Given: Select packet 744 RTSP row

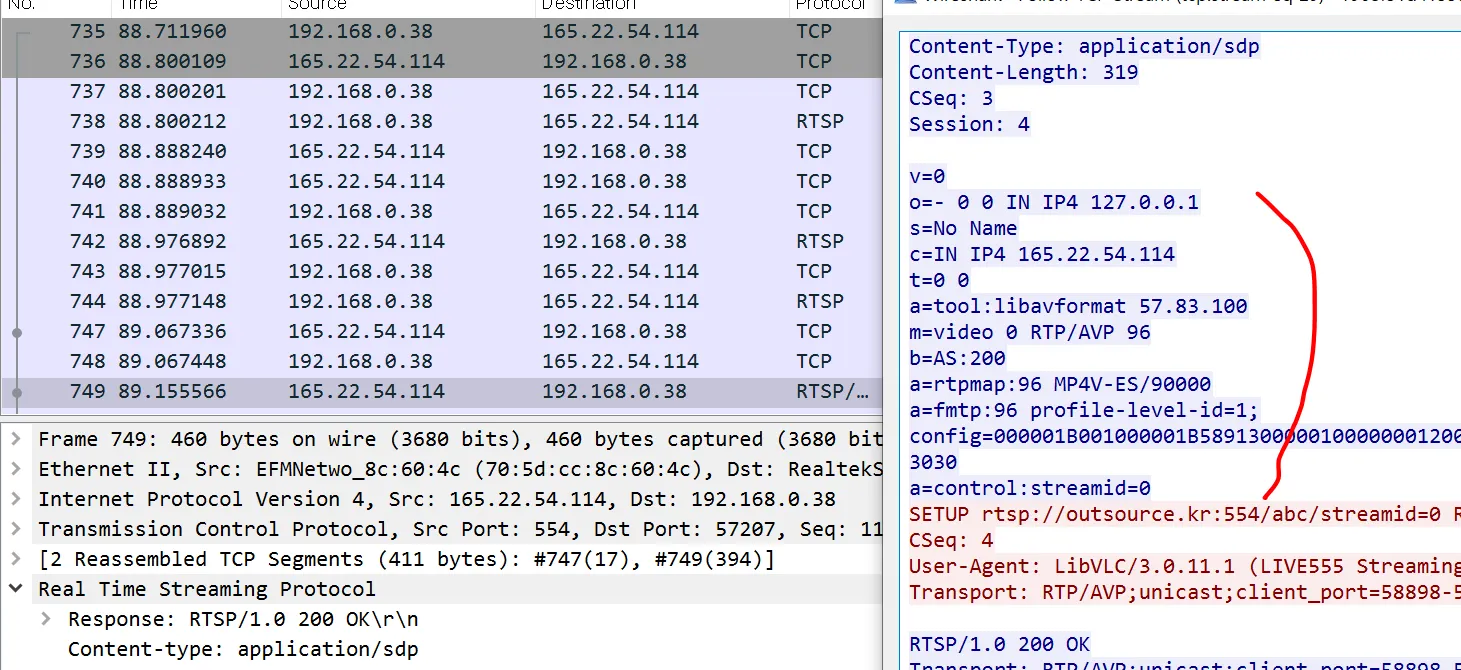Looking at the screenshot, I should tap(441, 301).
